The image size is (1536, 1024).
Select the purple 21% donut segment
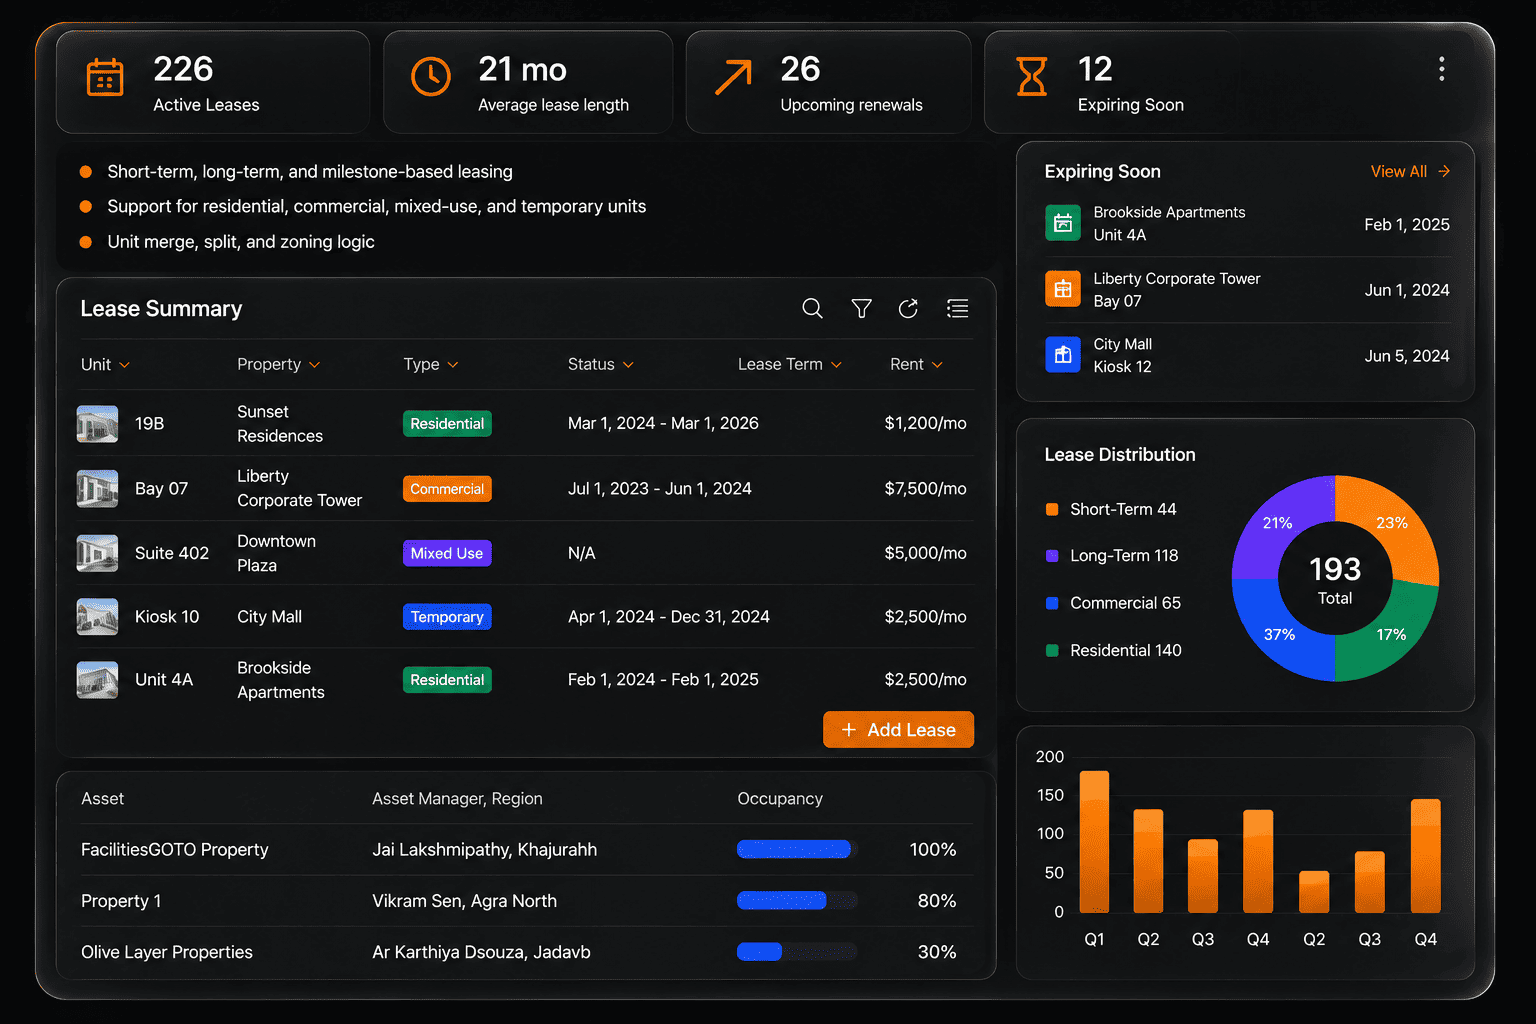pos(1277,522)
